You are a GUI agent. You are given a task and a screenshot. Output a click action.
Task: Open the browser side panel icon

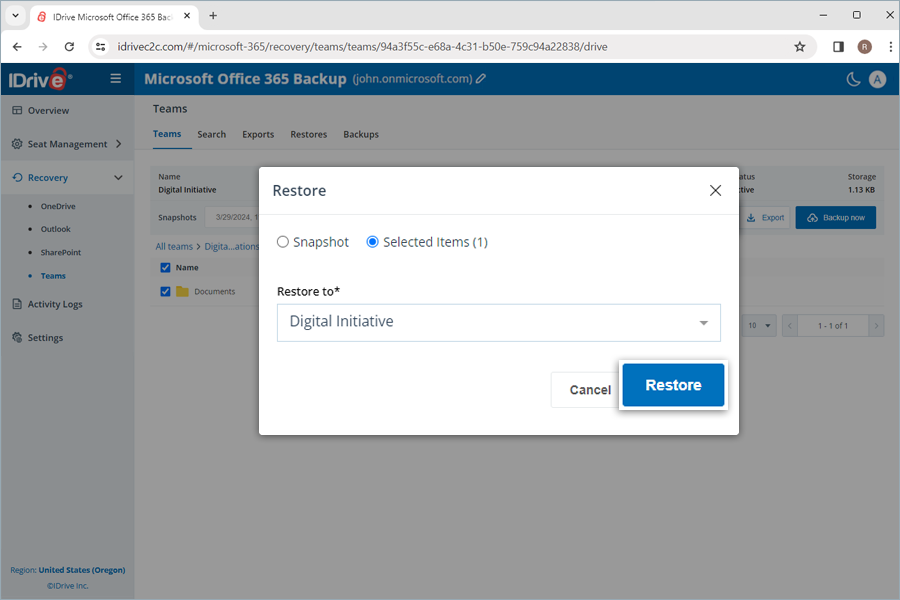(x=838, y=47)
